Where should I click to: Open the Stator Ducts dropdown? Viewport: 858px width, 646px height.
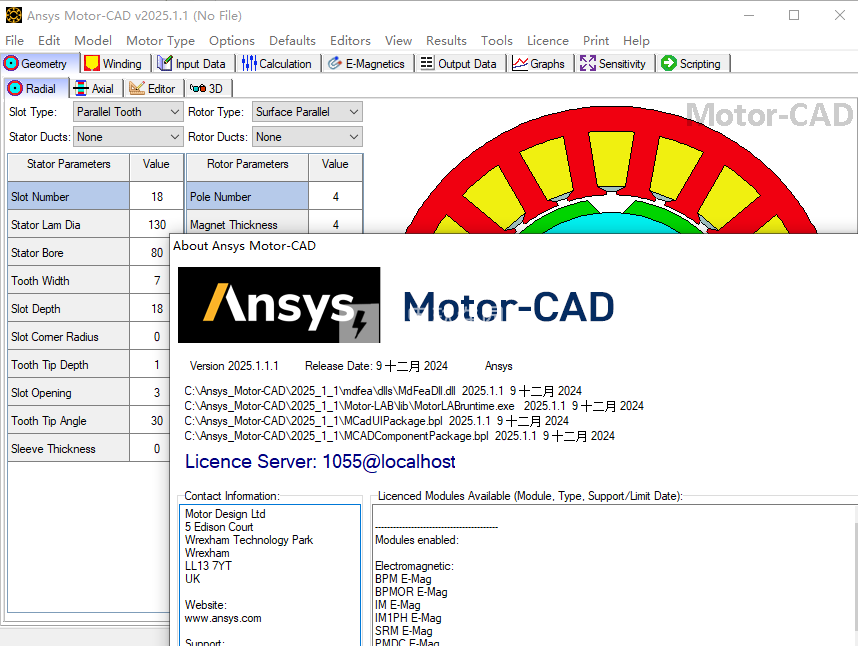174,137
